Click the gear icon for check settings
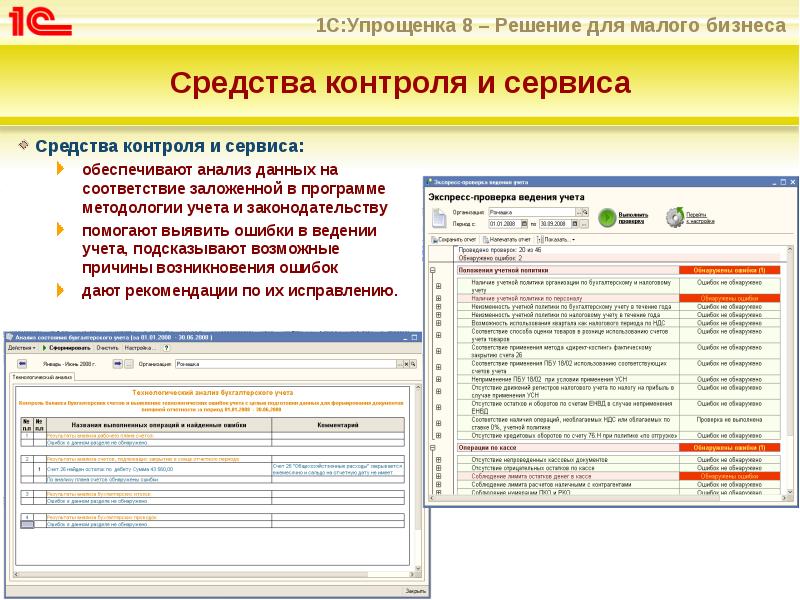The height and width of the screenshot is (600, 800). 674,217
